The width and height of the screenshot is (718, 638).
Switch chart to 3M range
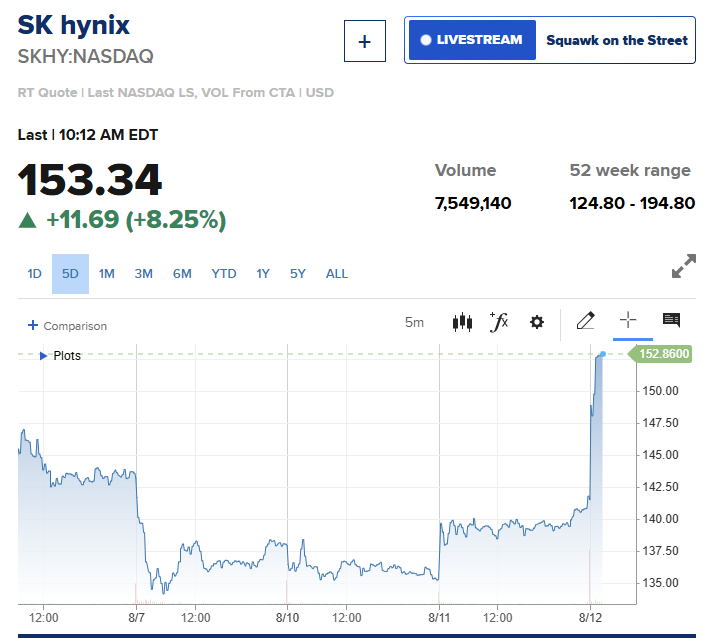tap(143, 274)
